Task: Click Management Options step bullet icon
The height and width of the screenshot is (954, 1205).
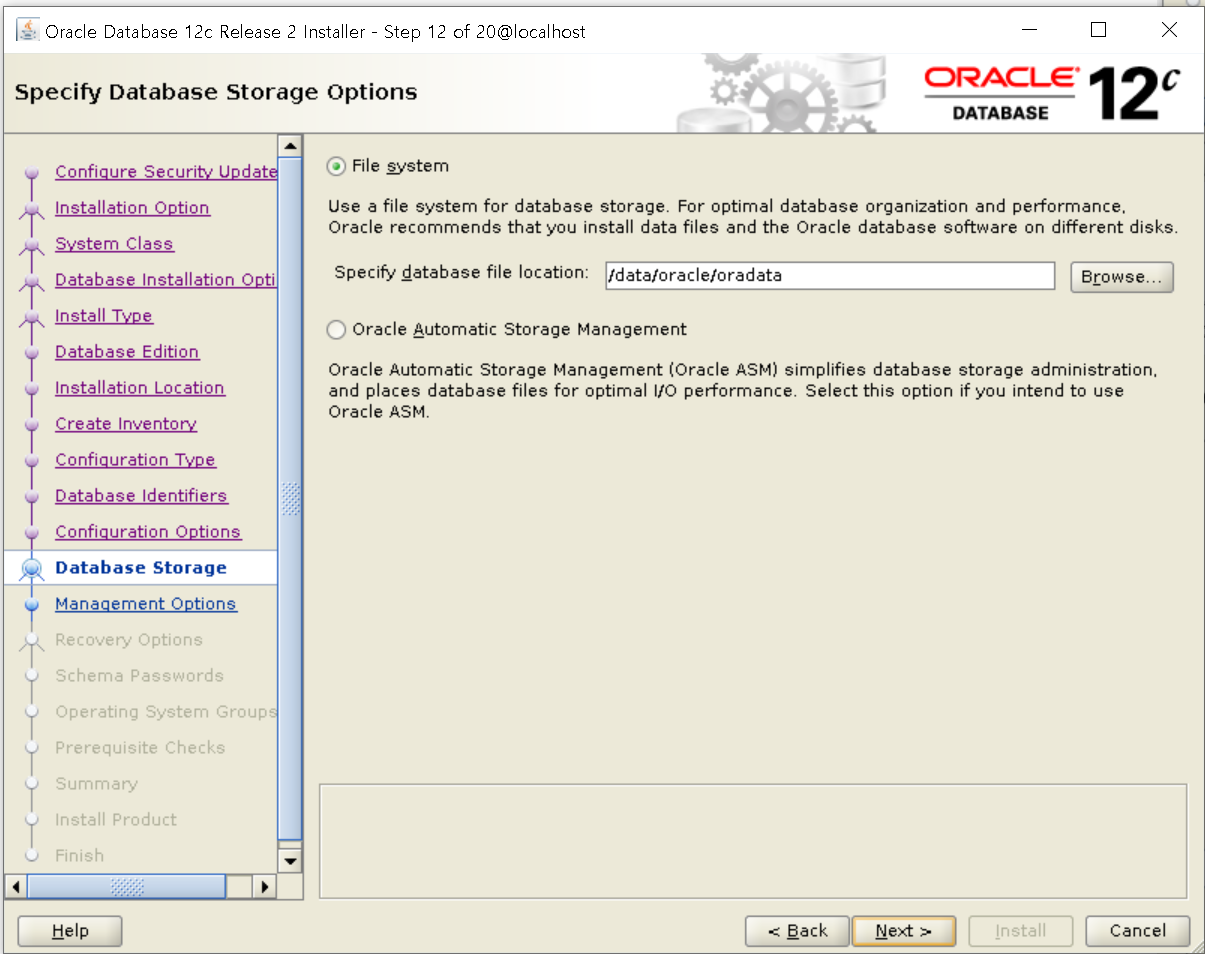Action: [x=32, y=604]
